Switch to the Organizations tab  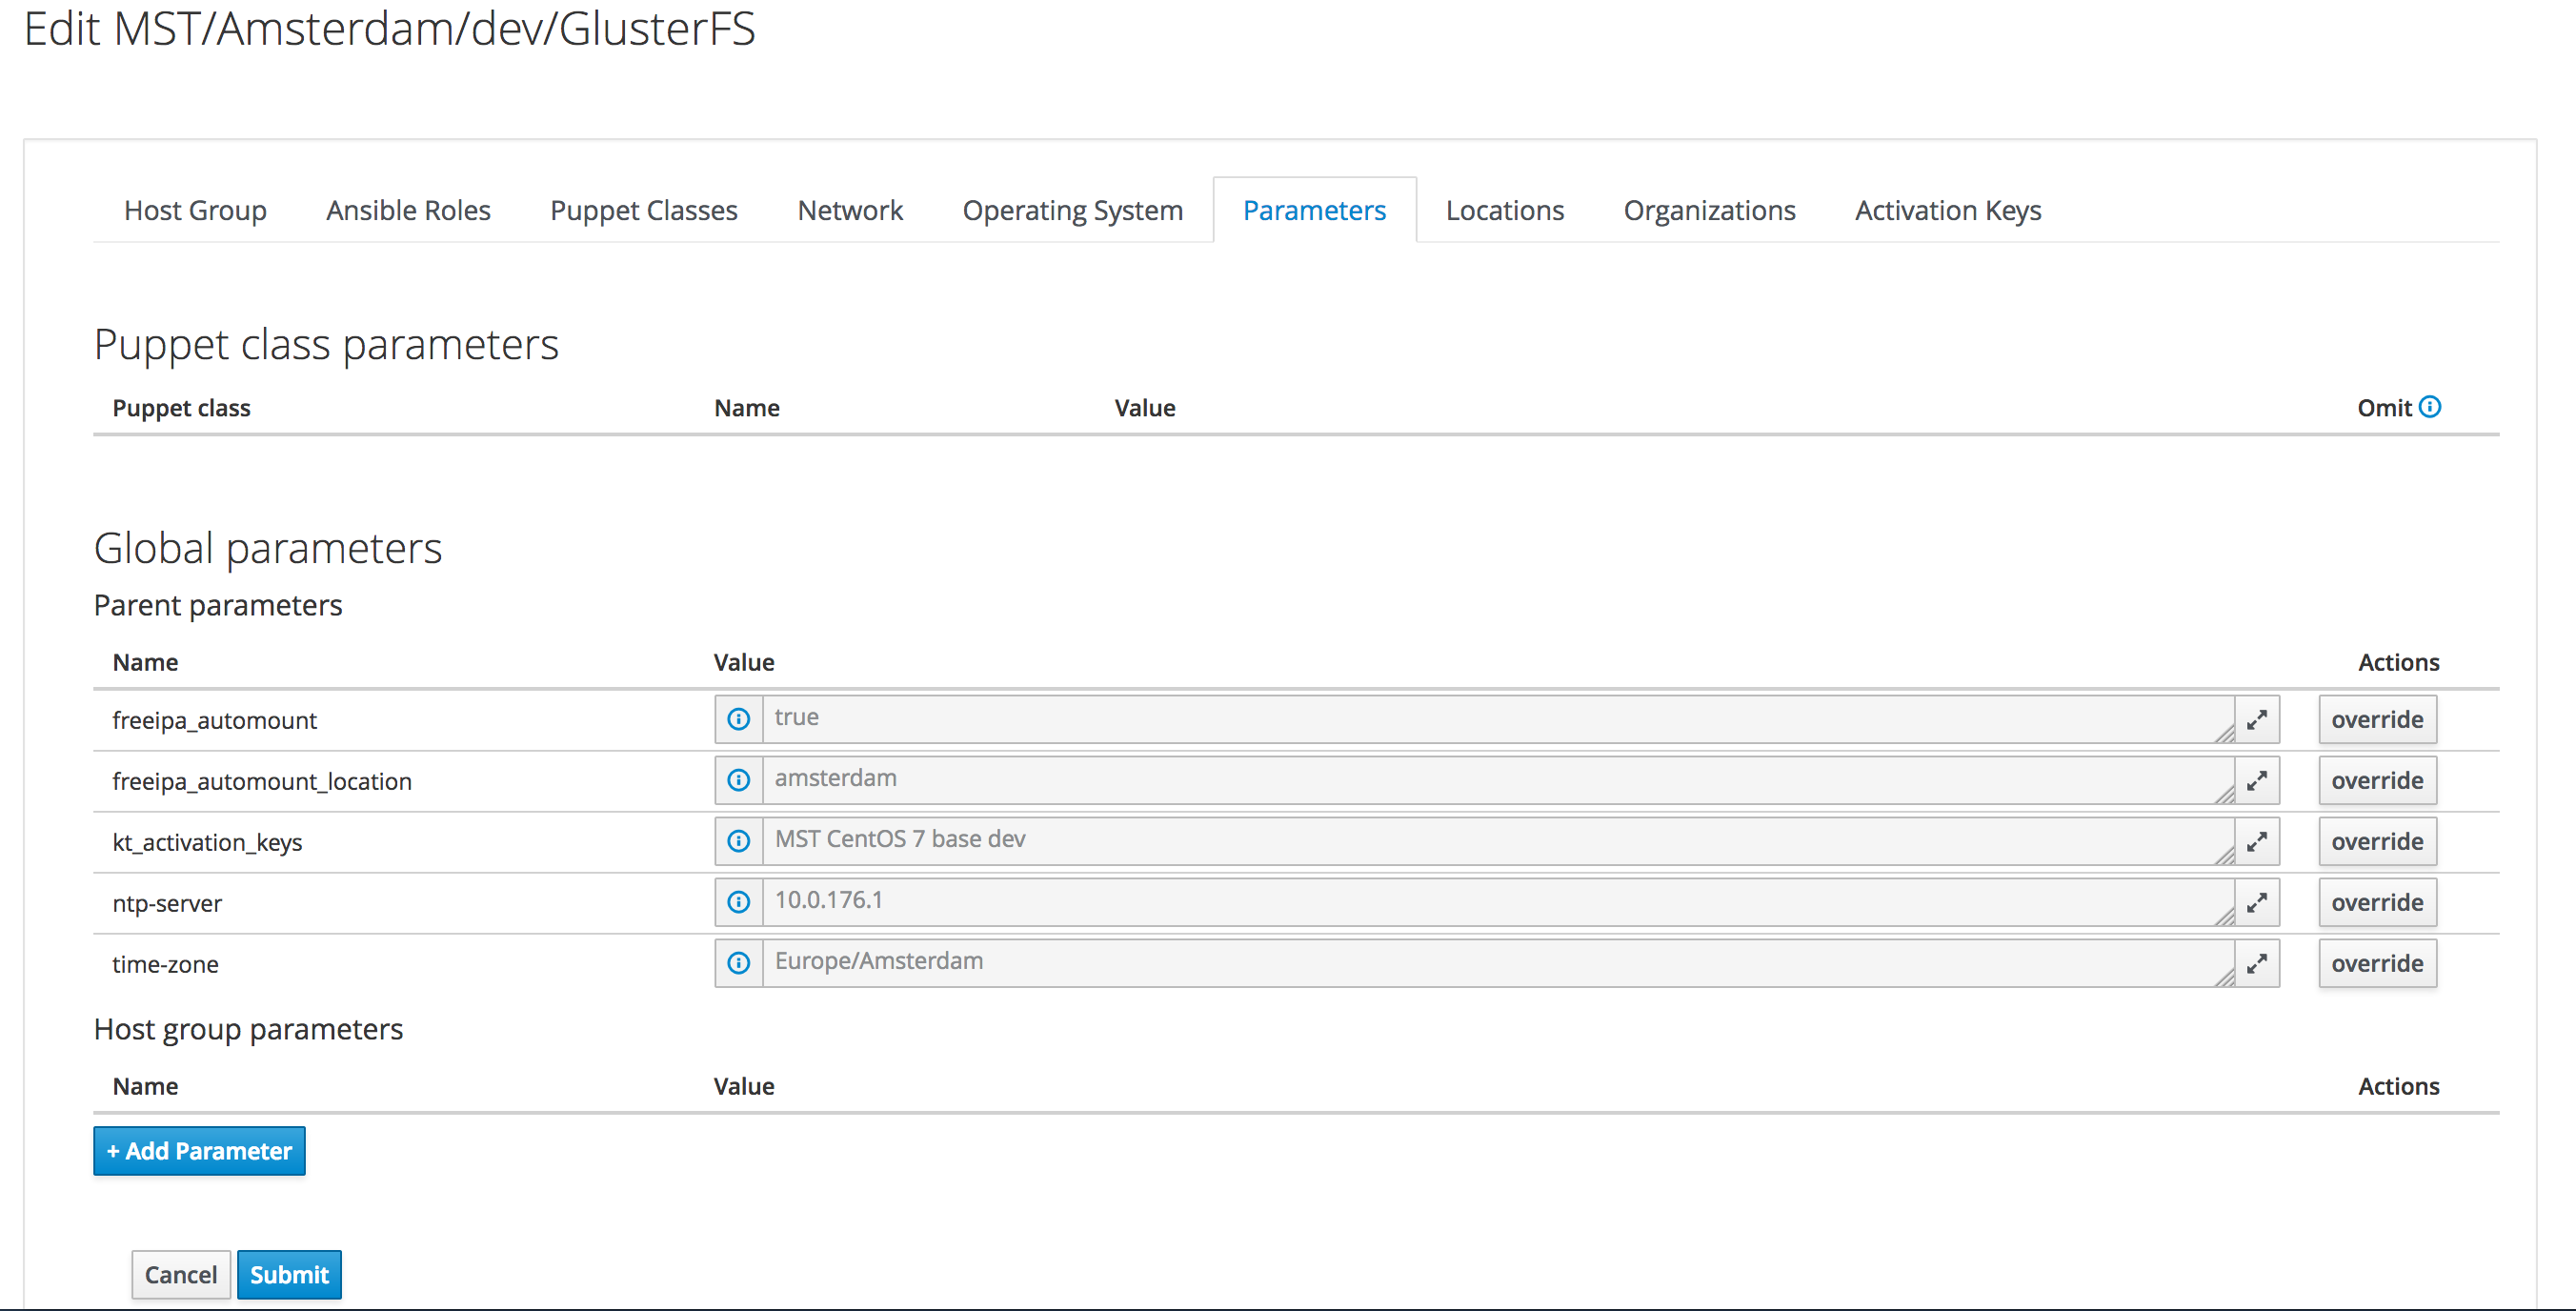tap(1709, 210)
